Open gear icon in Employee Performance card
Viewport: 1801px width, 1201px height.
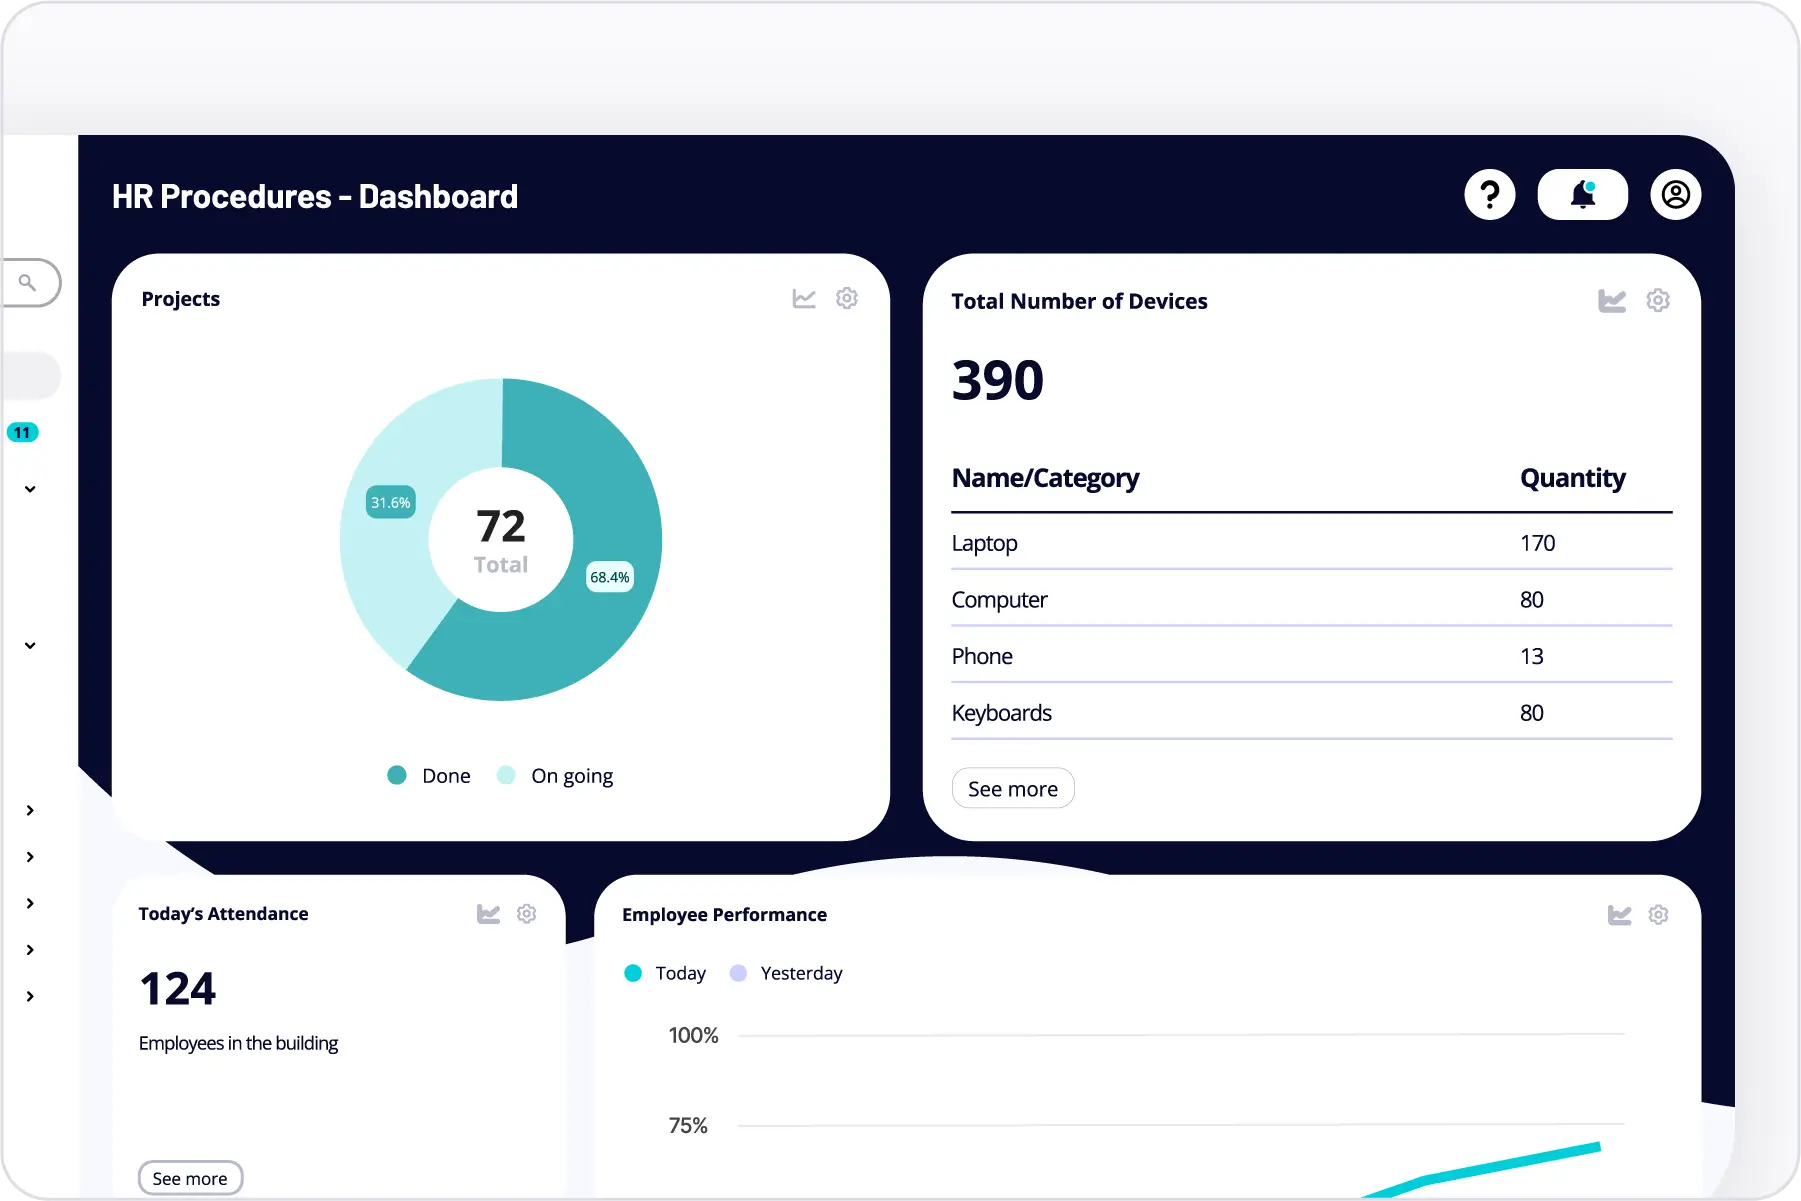[1659, 915]
